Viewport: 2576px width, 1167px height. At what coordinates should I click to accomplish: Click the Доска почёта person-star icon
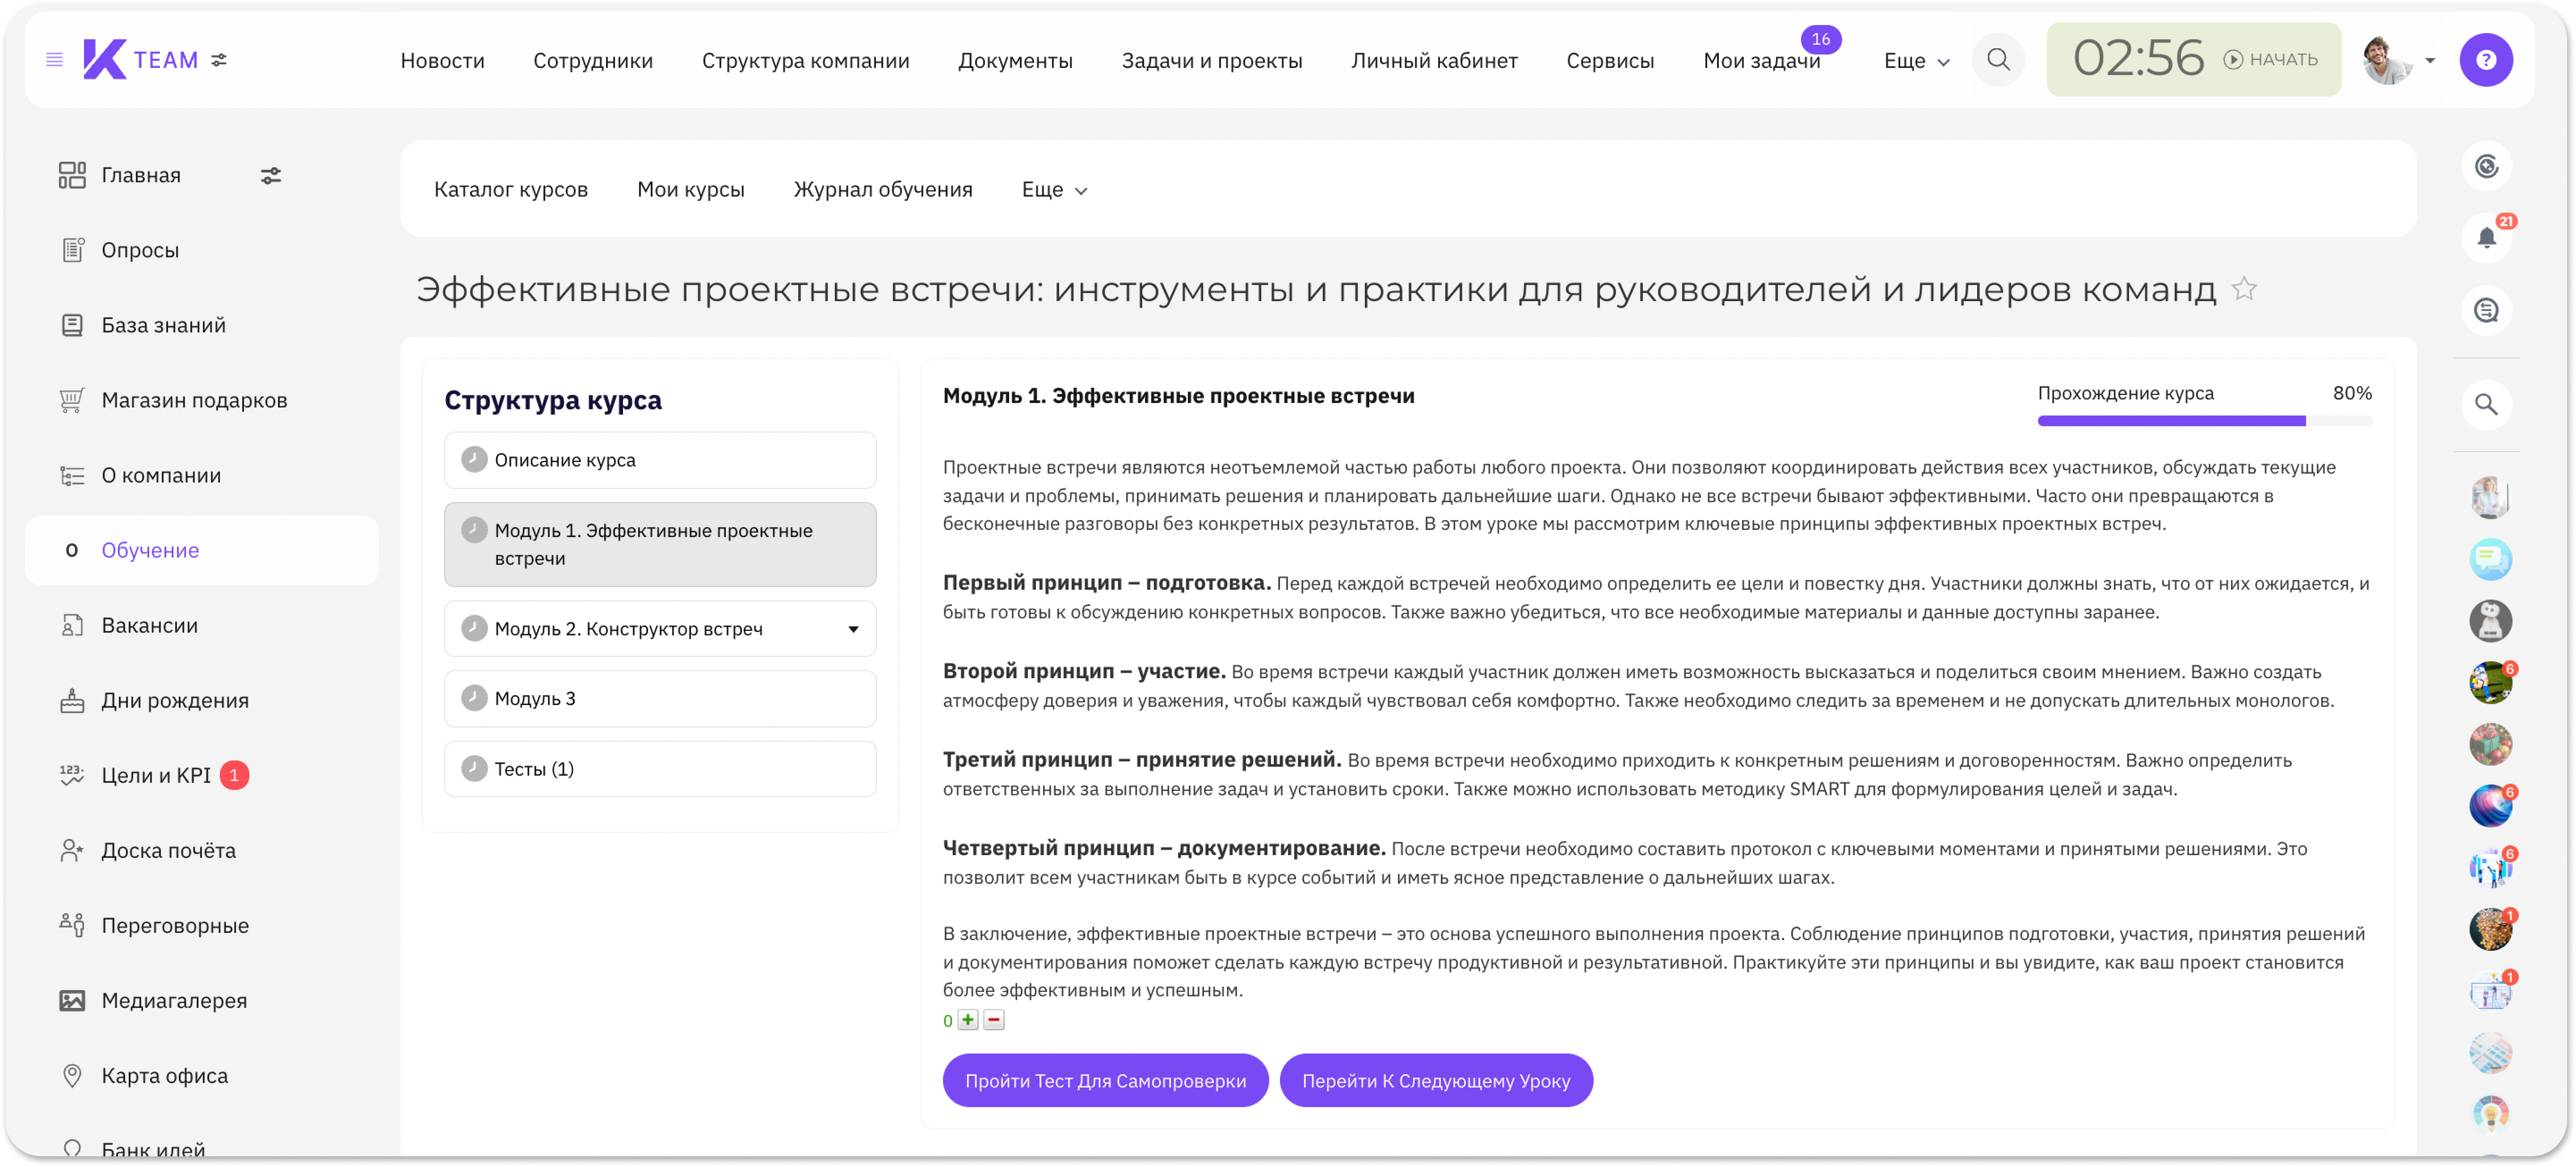(72, 850)
